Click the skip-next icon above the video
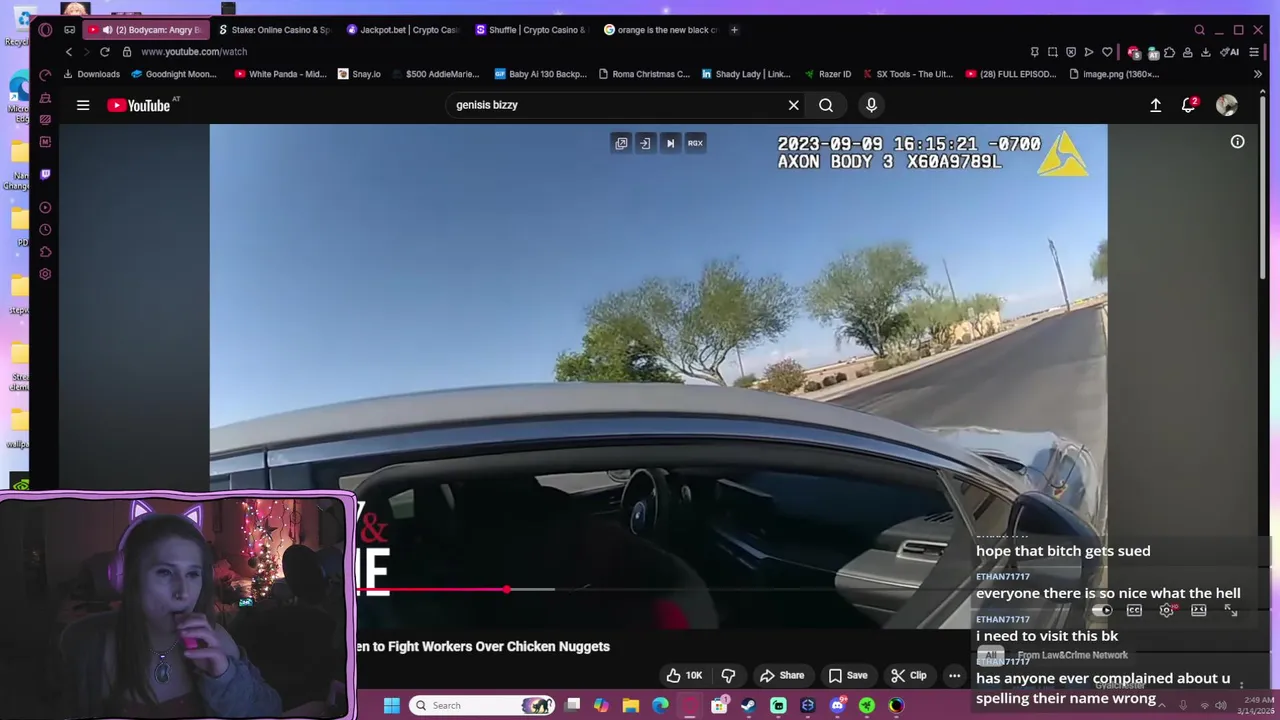The image size is (1280, 720). pyautogui.click(x=670, y=143)
